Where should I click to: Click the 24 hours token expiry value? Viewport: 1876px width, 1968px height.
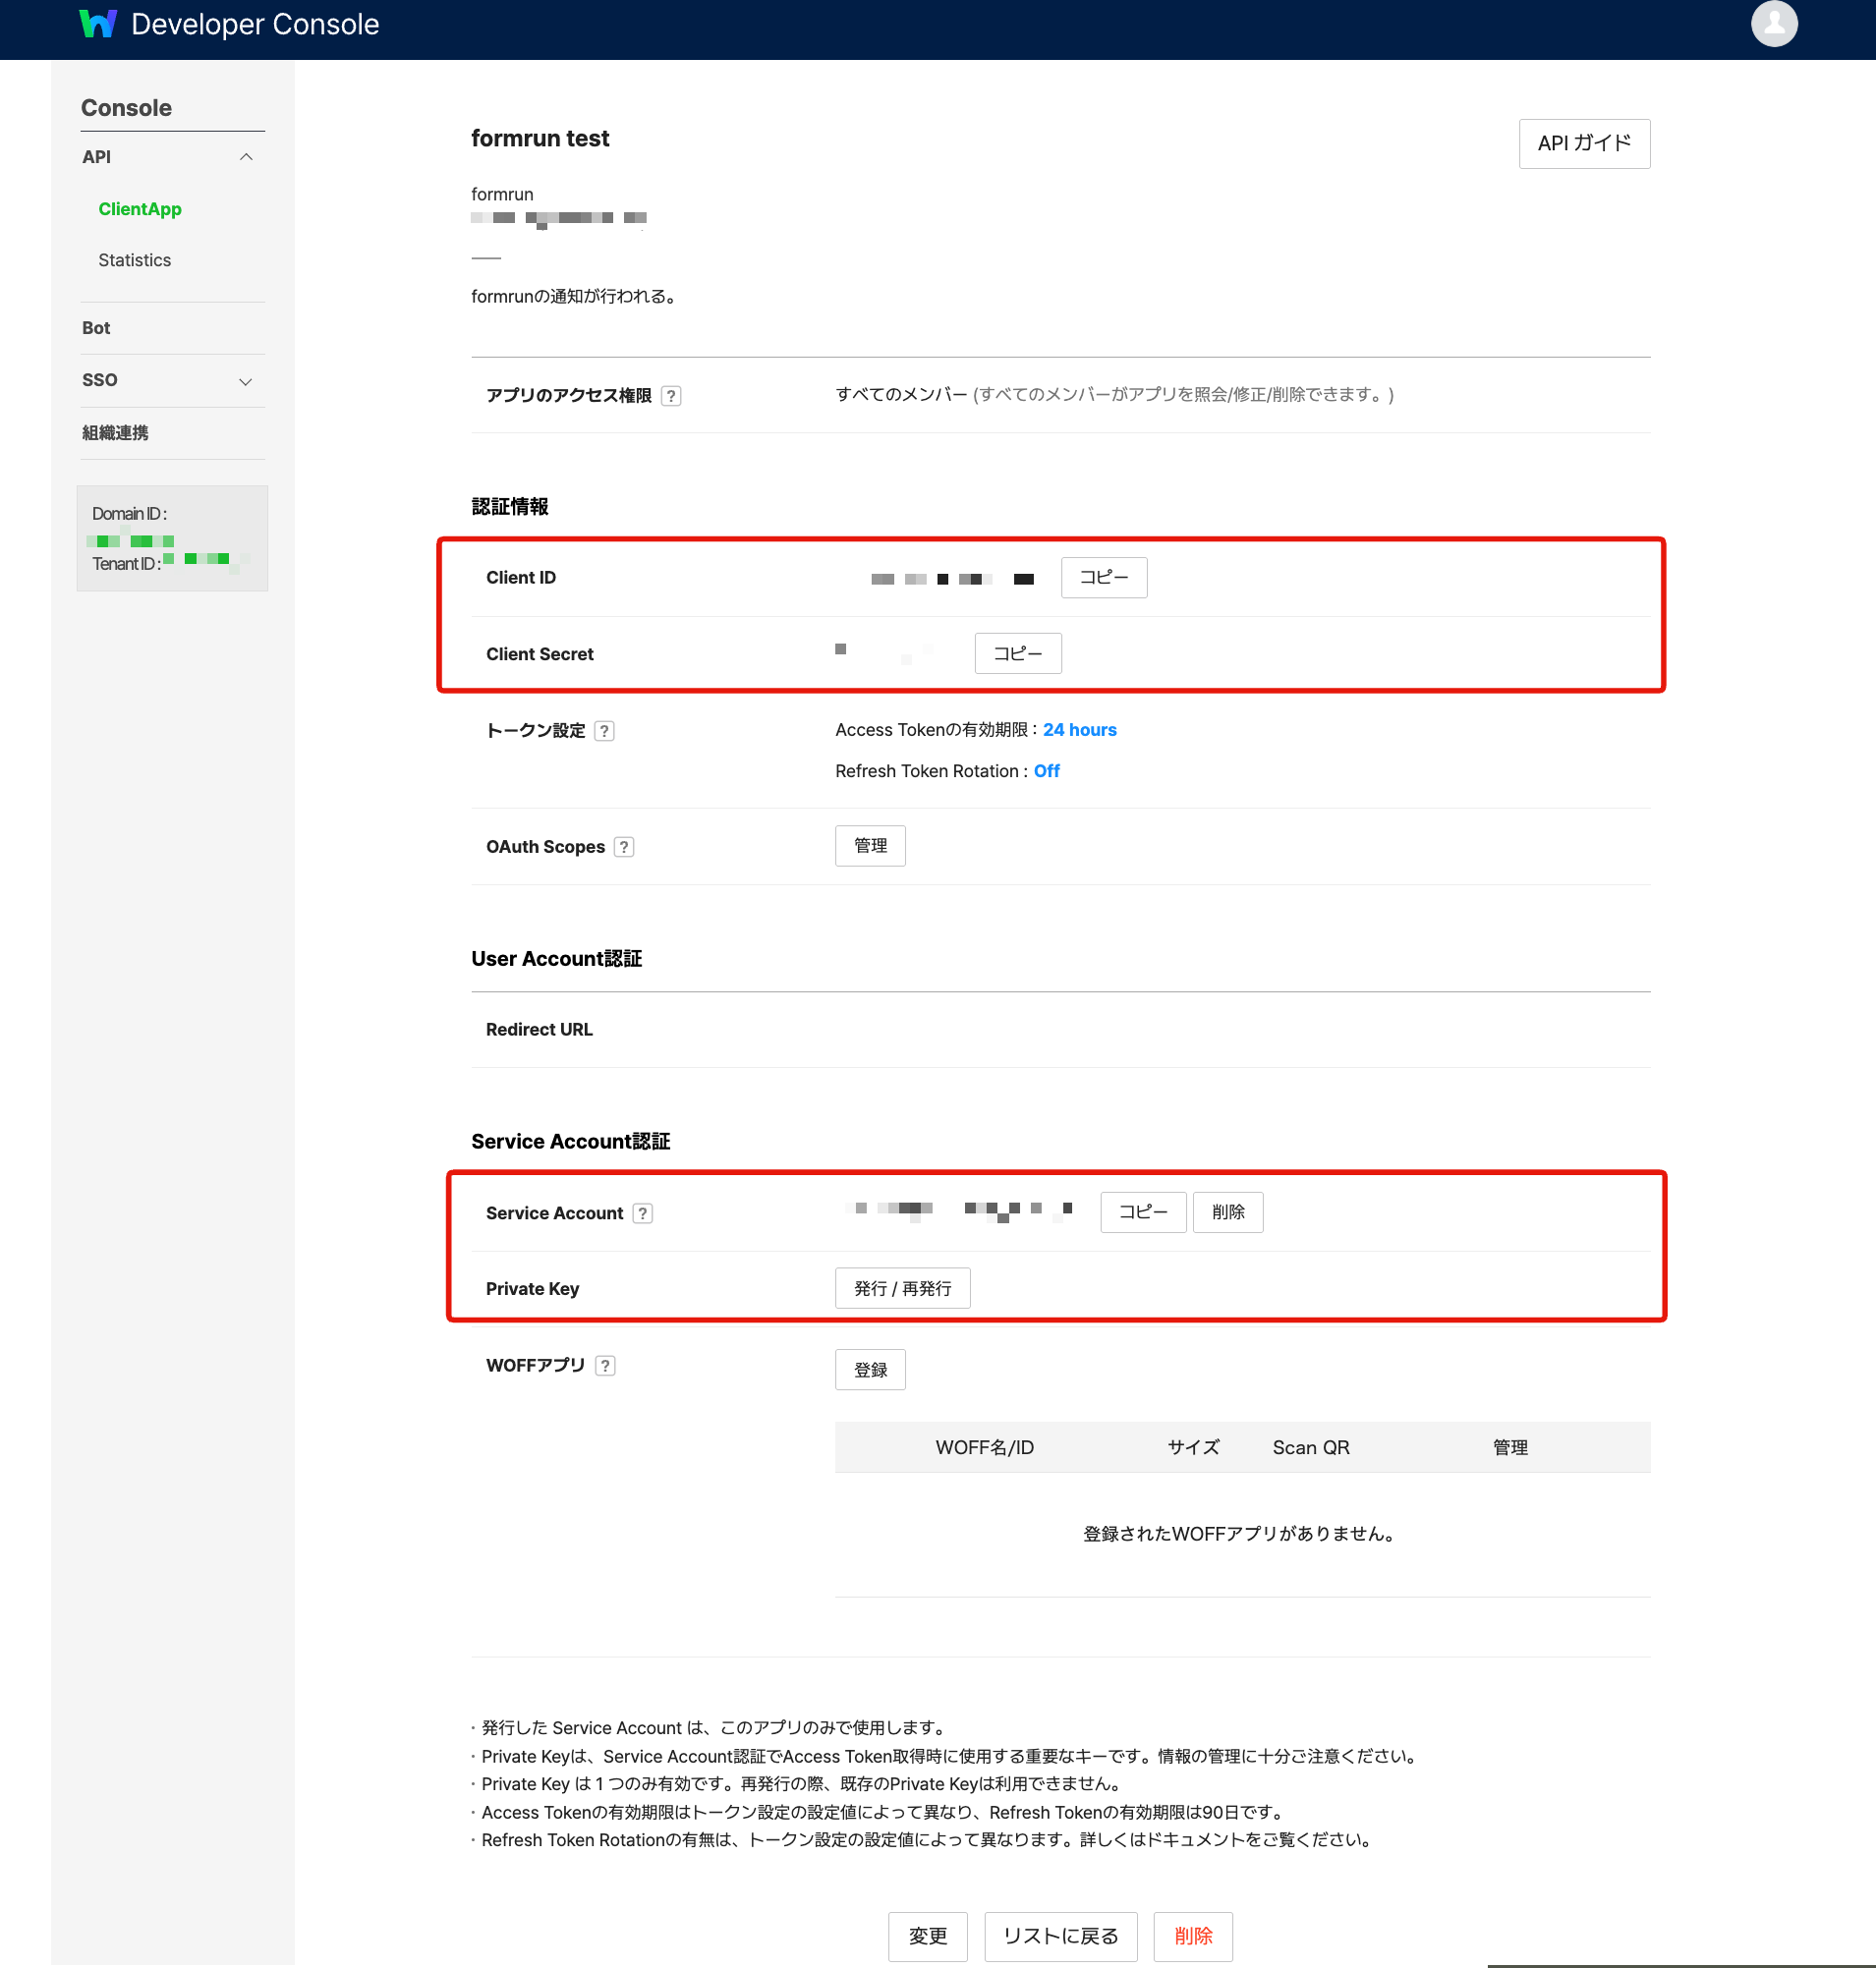[1079, 730]
